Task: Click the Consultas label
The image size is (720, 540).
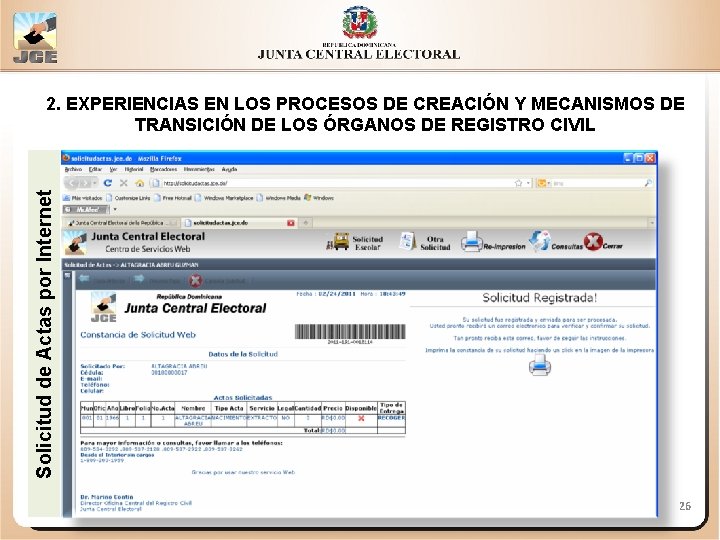Action: (567, 247)
